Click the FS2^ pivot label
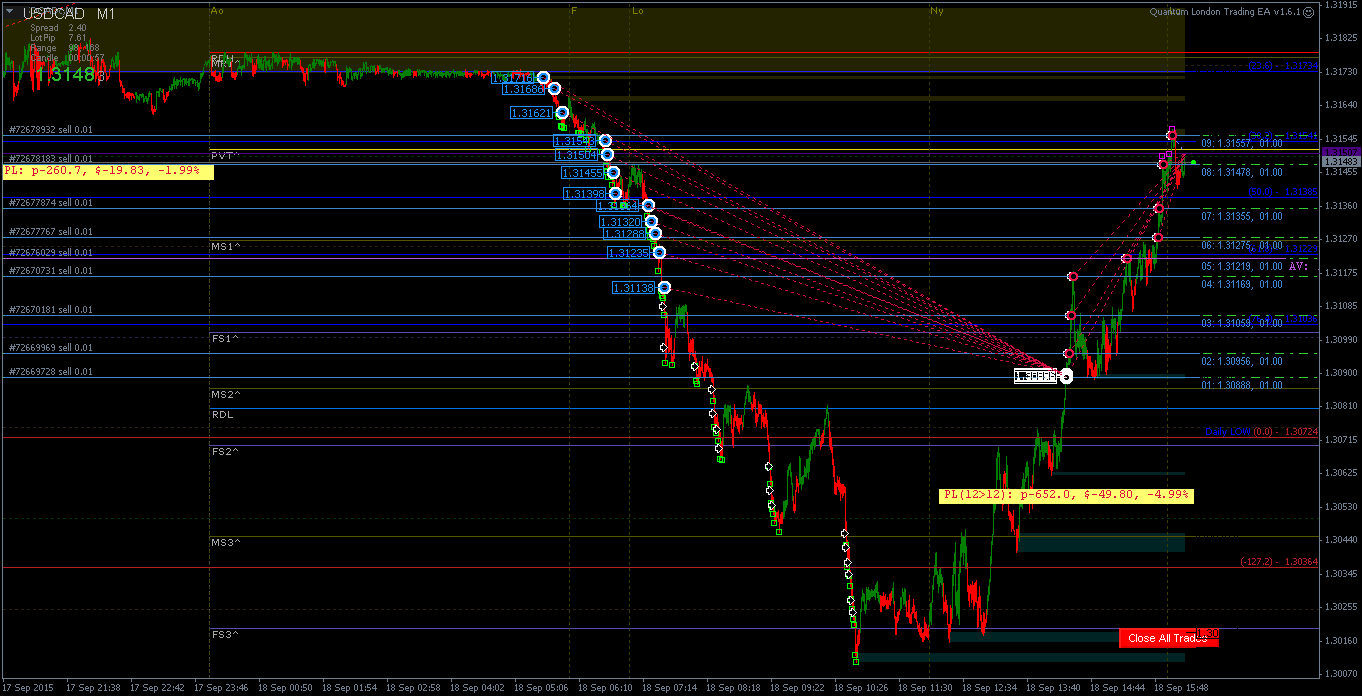The image size is (1362, 696). pos(226,451)
